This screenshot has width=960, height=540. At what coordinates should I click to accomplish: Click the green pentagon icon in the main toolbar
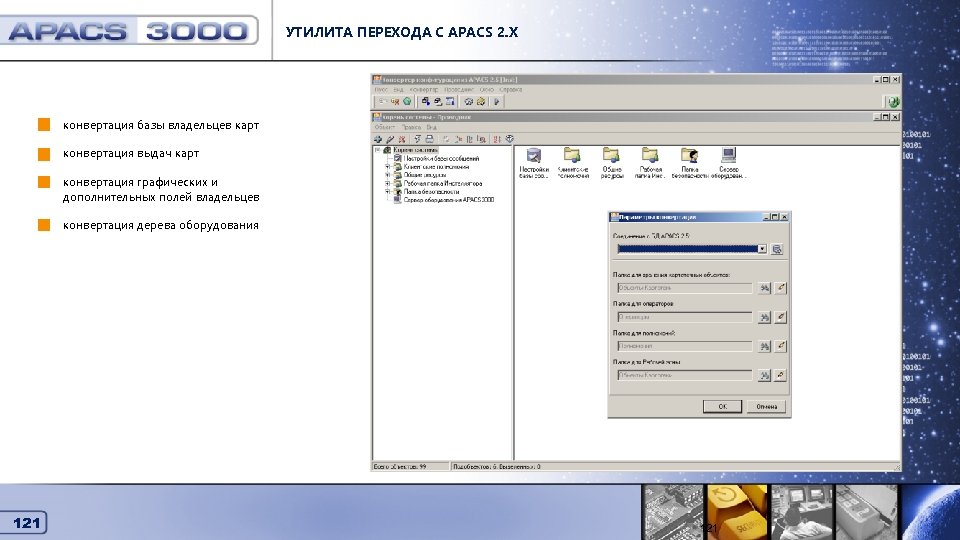407,102
